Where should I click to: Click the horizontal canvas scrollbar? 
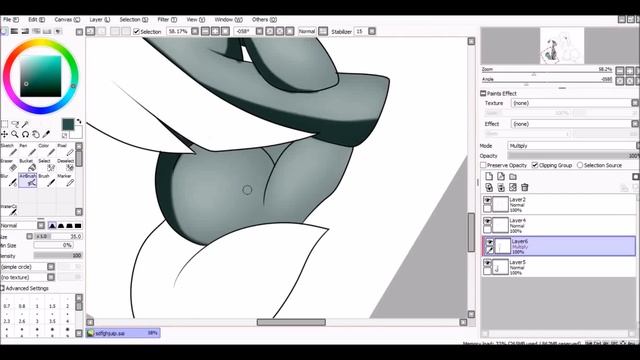[x=291, y=322]
